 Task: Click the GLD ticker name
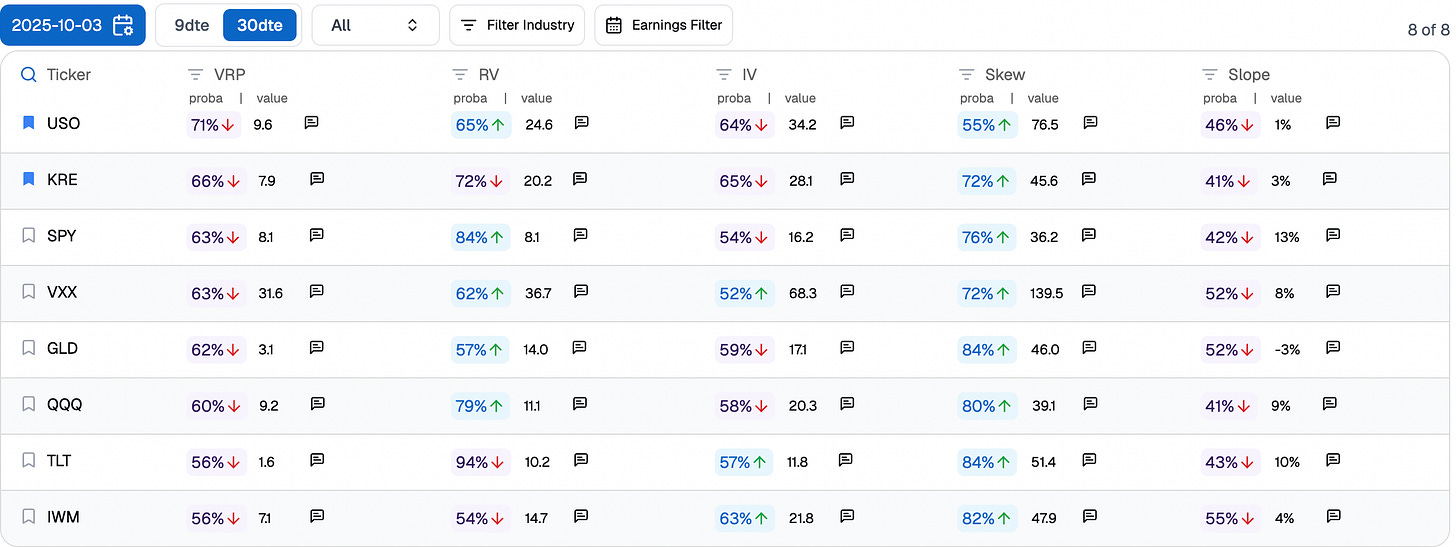coord(62,349)
